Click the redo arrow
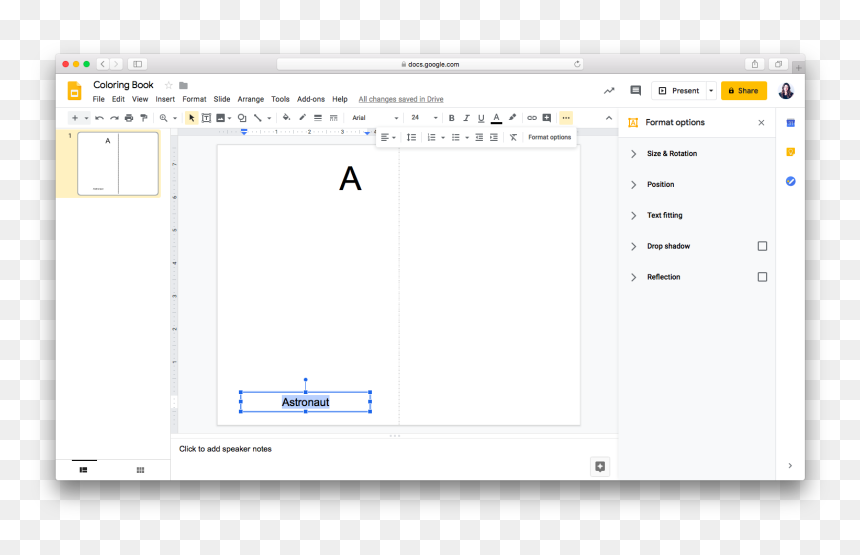Screen dimensions: 860x555 coord(114,118)
